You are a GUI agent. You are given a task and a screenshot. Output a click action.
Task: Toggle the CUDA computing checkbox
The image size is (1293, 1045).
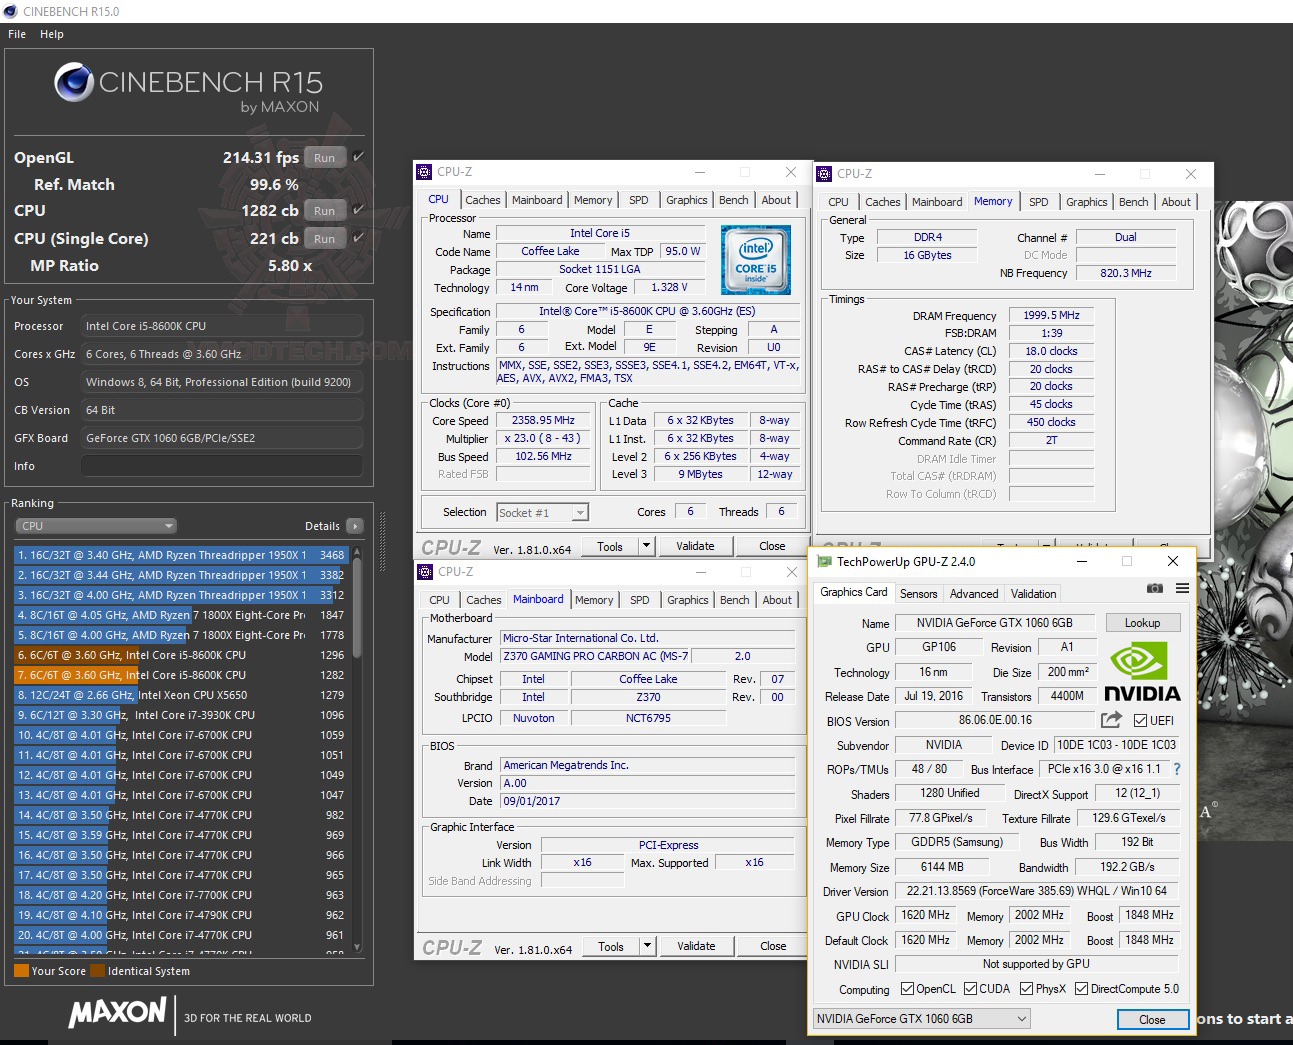pos(970,989)
